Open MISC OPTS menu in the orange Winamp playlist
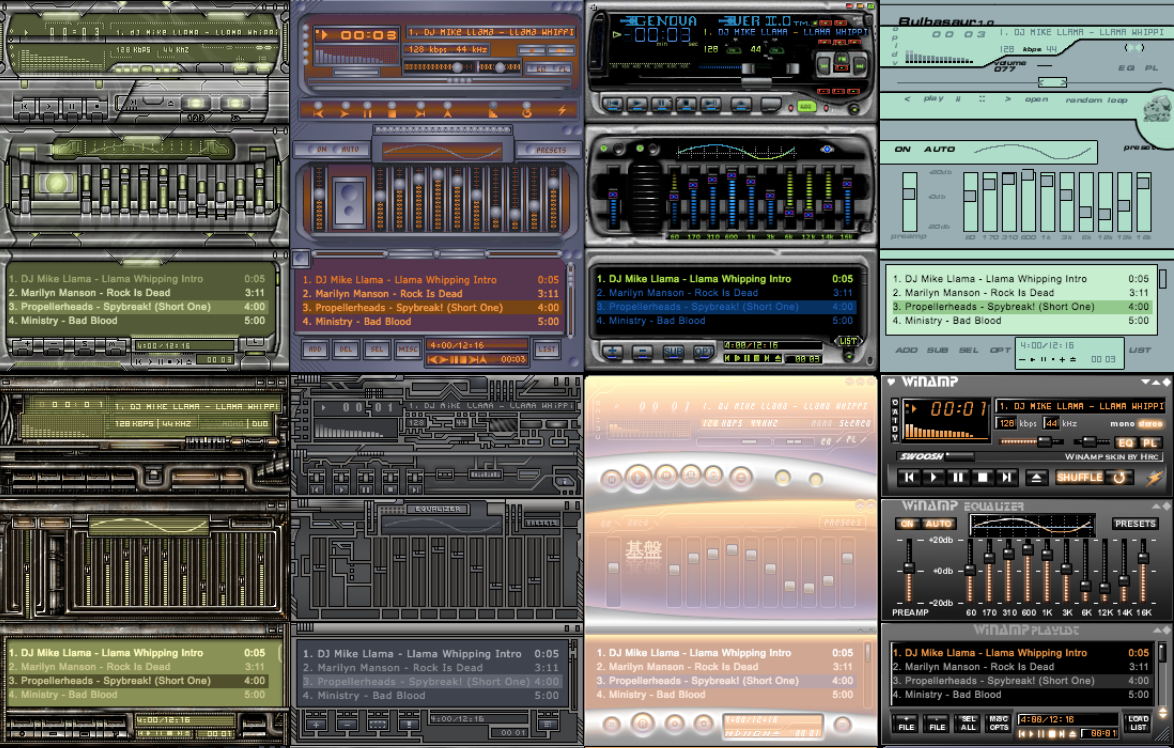Image resolution: width=1174 pixels, height=748 pixels. click(998, 722)
